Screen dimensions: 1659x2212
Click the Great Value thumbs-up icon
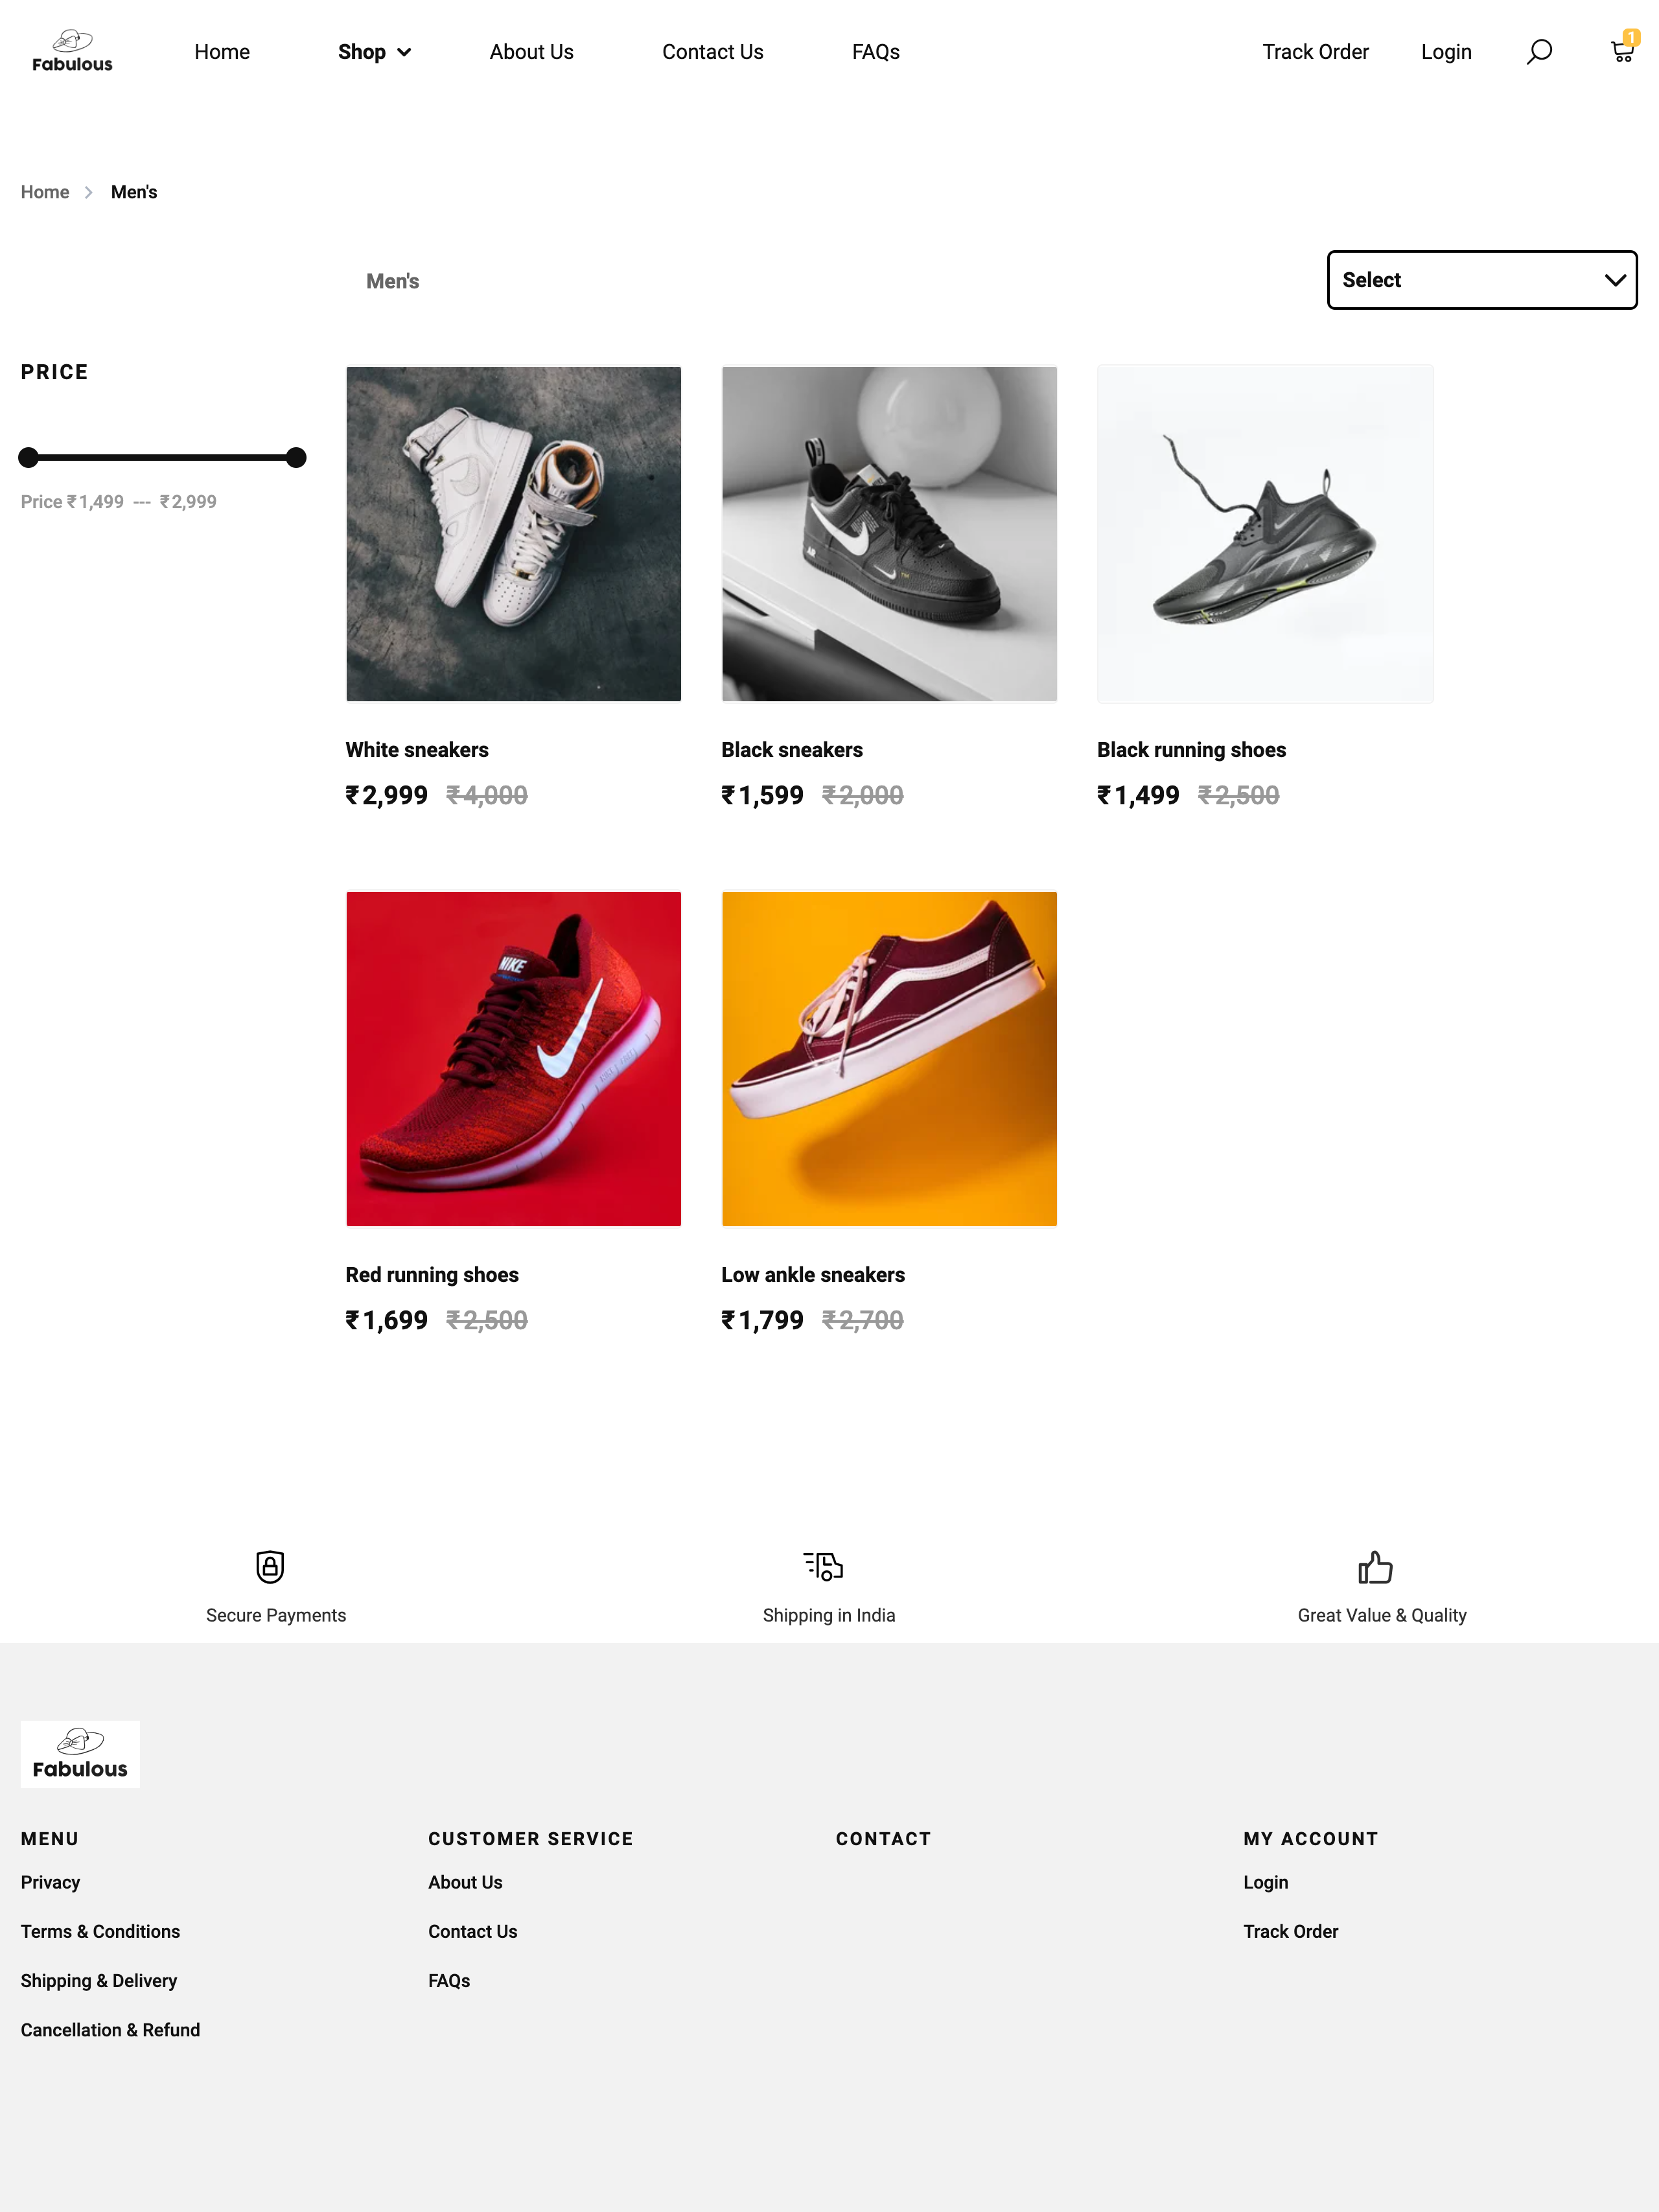pos(1375,1566)
